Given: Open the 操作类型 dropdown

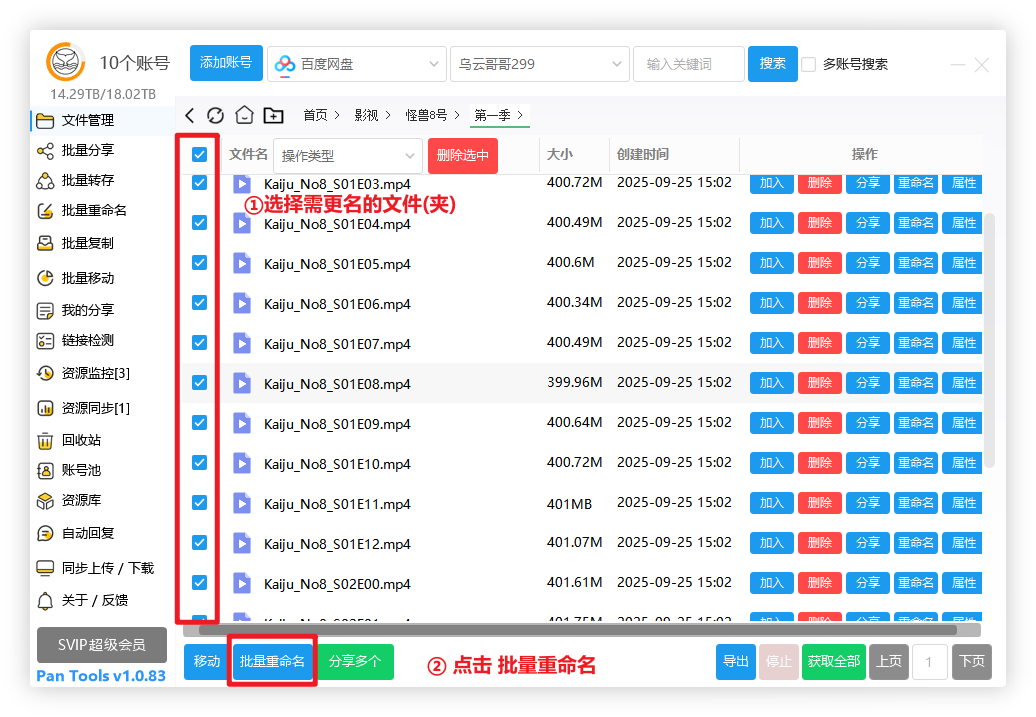Looking at the screenshot, I should [x=347, y=156].
